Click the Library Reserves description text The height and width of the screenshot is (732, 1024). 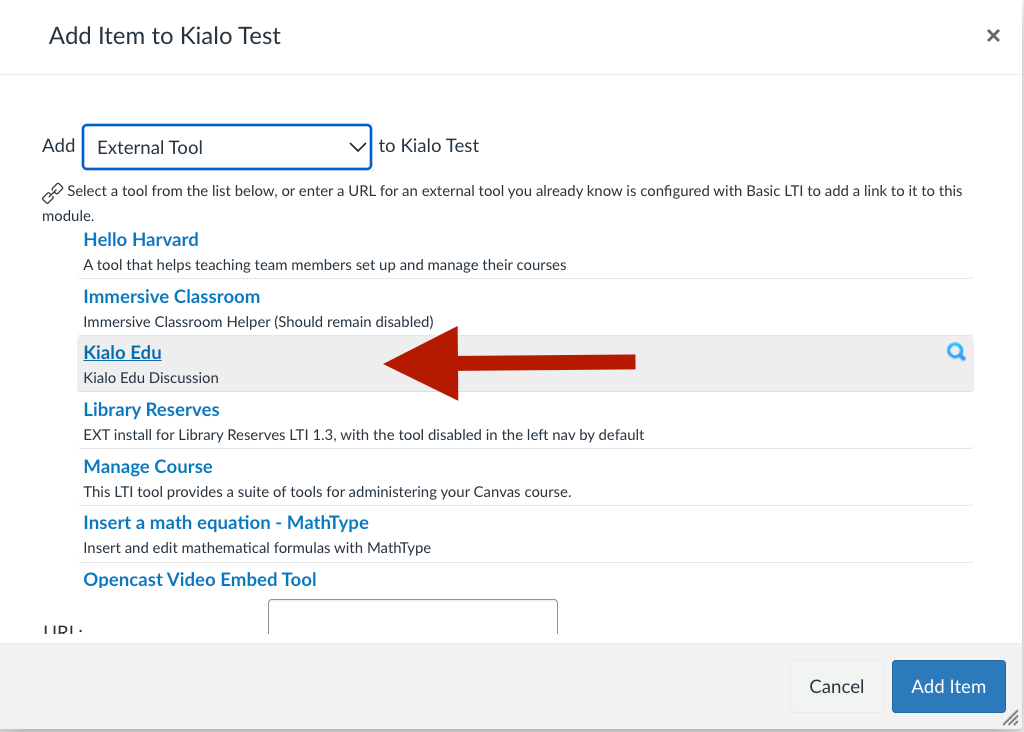[x=363, y=435]
